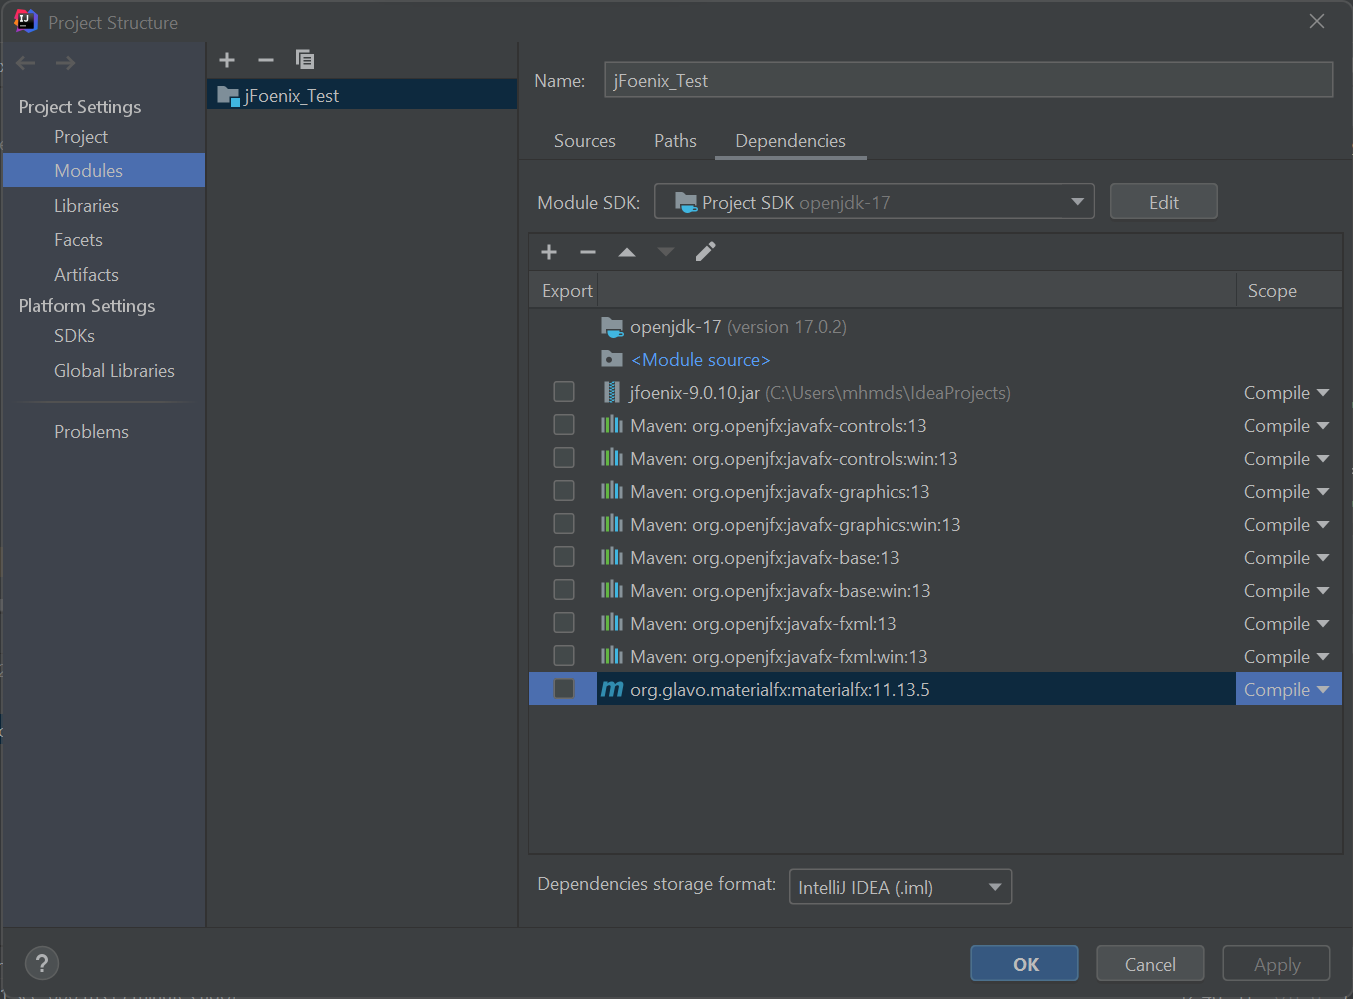Remove selected module with minus icon

266,60
